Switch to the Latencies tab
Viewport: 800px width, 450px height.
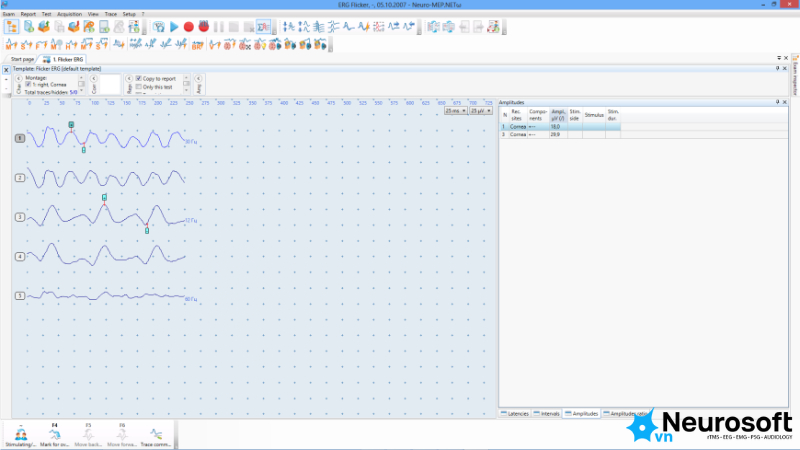pos(515,414)
